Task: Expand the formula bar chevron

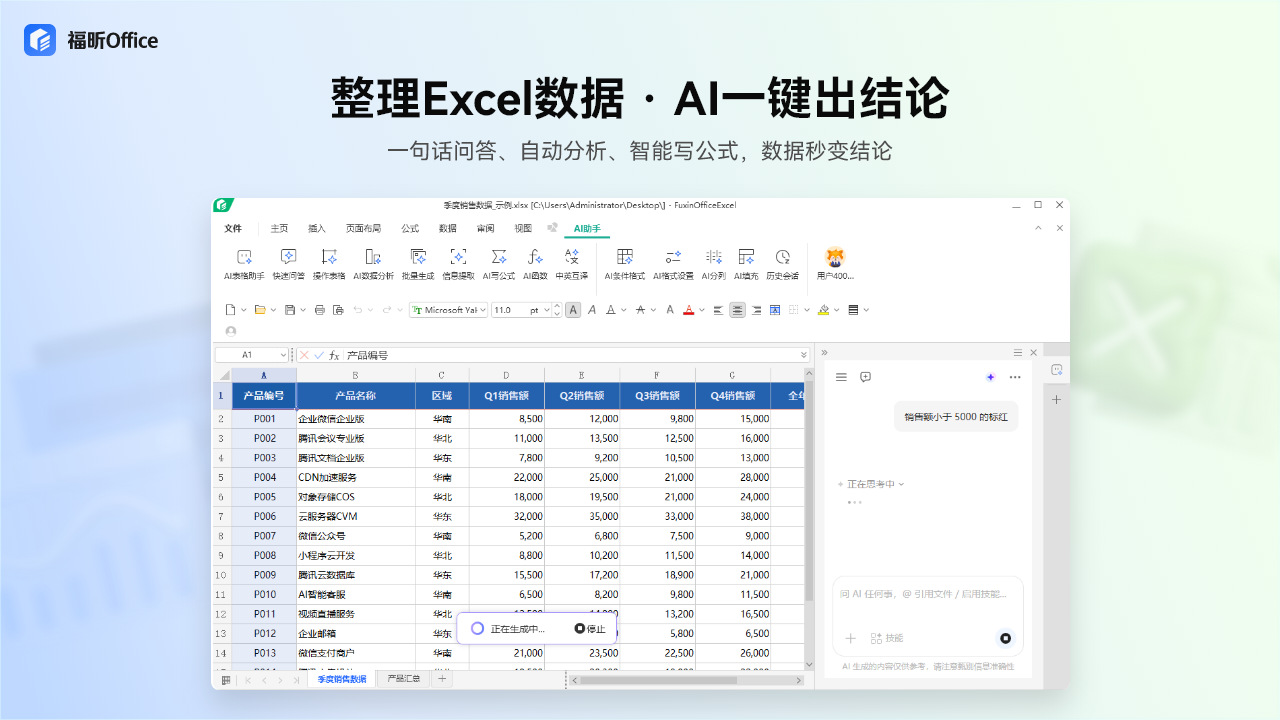Action: pos(804,355)
